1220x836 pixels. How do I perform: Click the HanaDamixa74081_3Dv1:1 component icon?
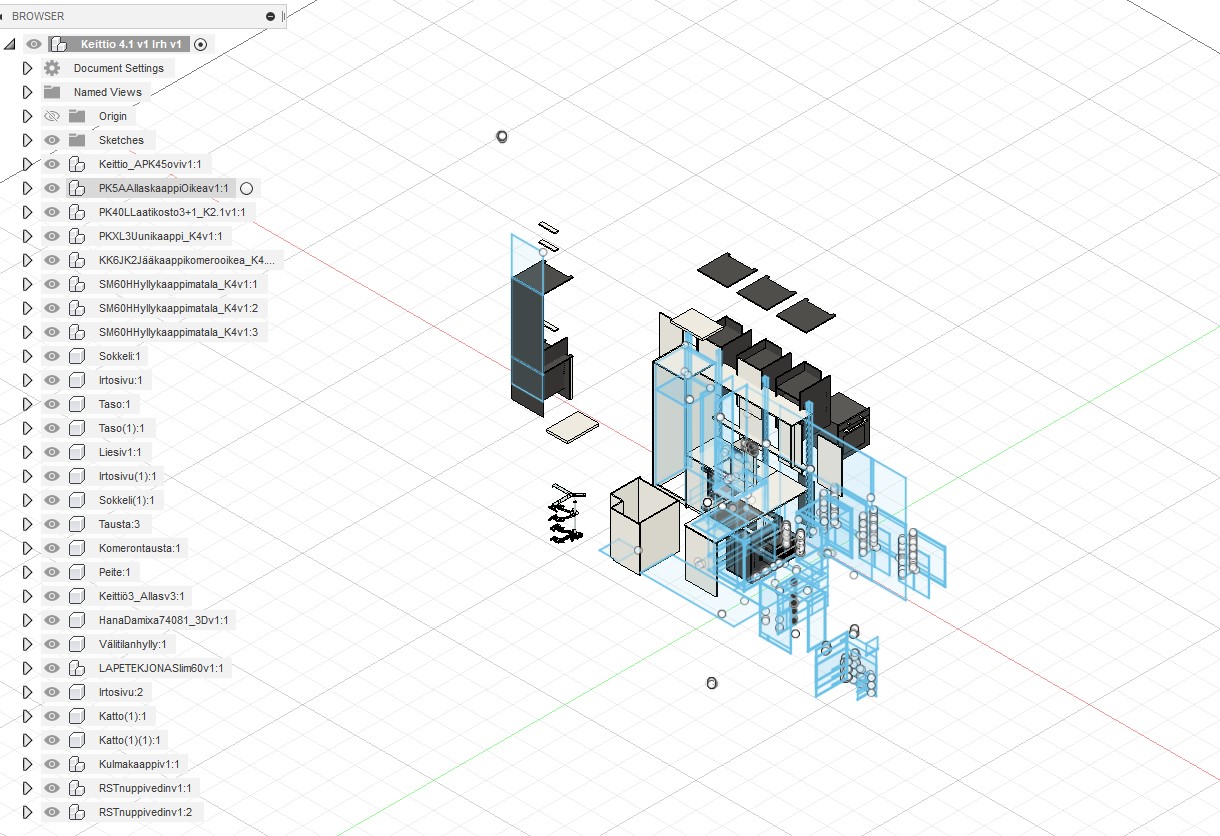pyautogui.click(x=76, y=620)
